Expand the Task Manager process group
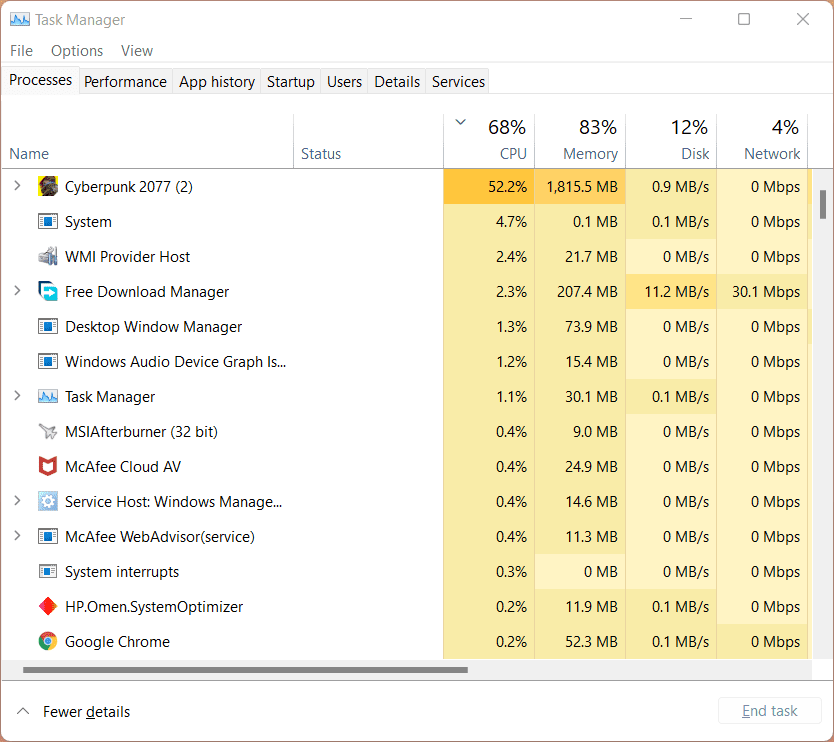Image resolution: width=834 pixels, height=742 pixels. click(18, 396)
